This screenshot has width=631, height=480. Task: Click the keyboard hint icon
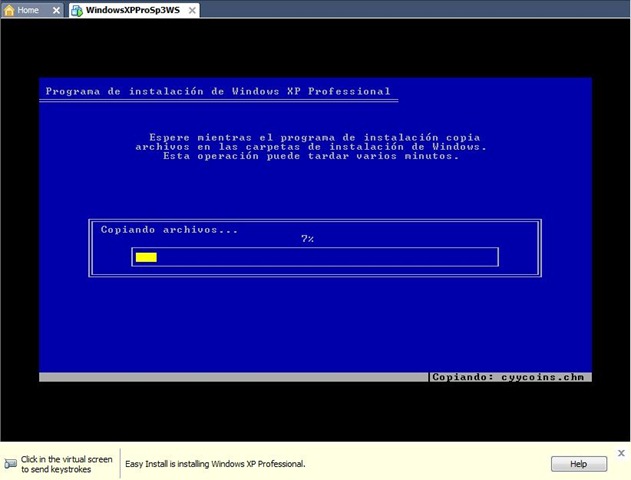10,464
